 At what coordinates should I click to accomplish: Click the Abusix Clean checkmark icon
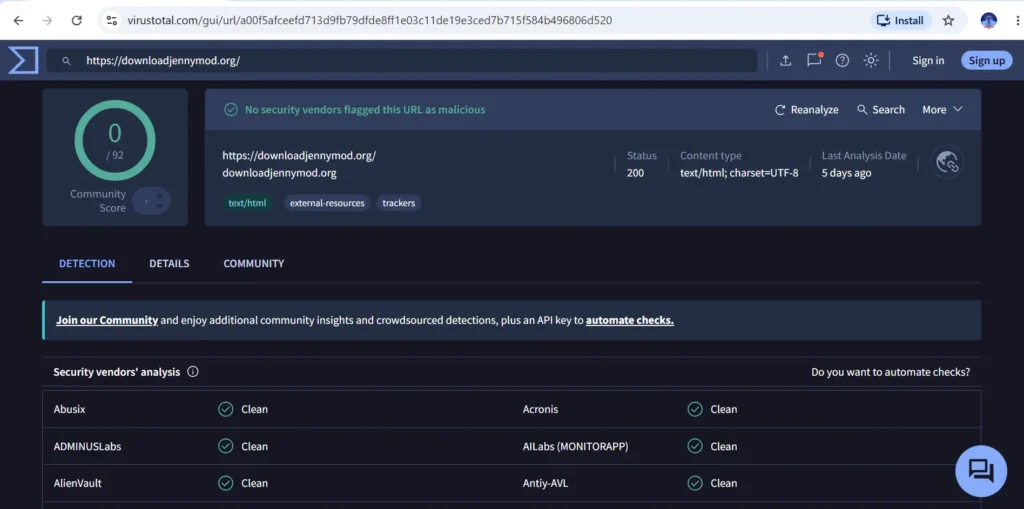click(x=225, y=409)
